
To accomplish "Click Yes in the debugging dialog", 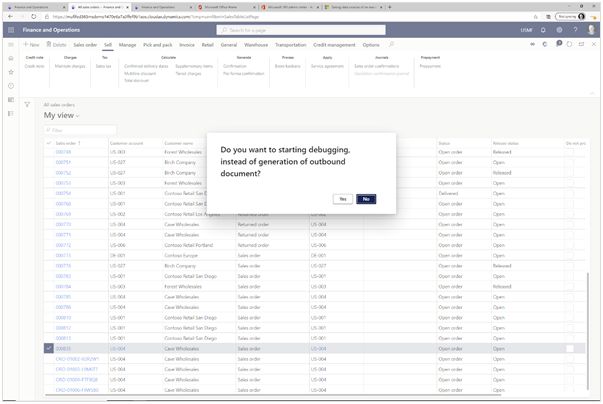I will click(343, 199).
